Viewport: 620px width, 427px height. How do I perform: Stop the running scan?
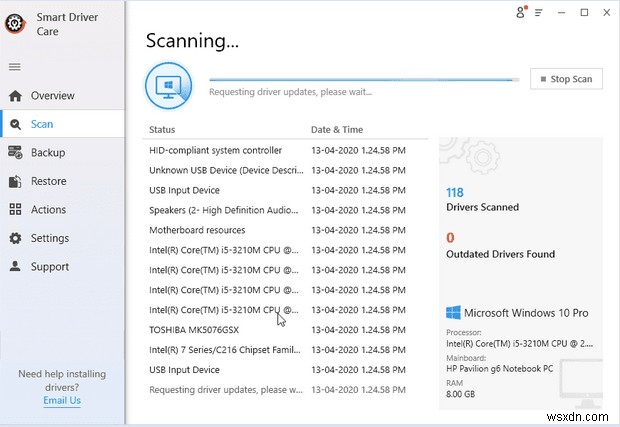coord(566,79)
